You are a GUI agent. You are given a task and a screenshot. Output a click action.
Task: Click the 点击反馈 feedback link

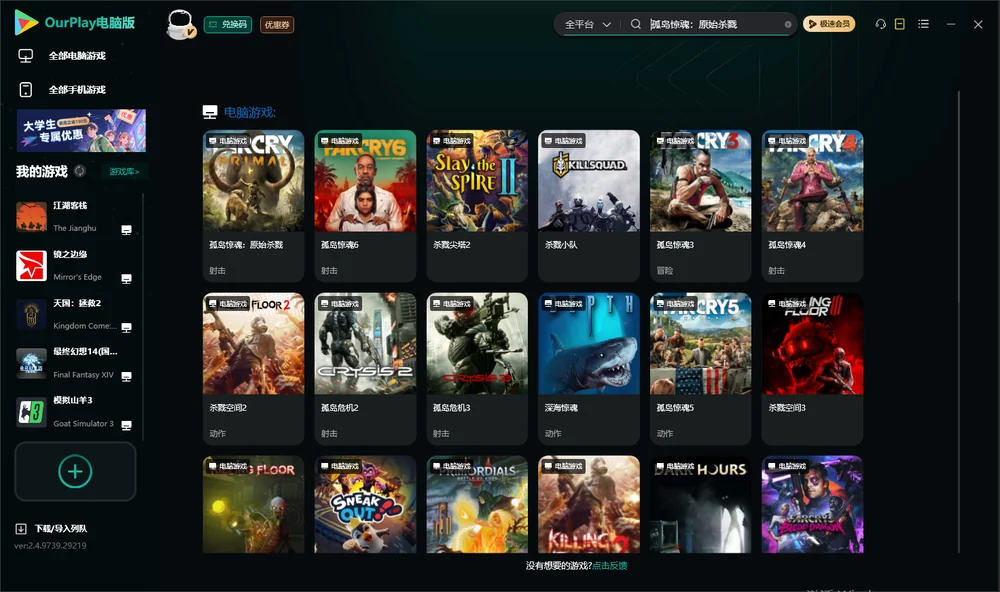tap(610, 565)
